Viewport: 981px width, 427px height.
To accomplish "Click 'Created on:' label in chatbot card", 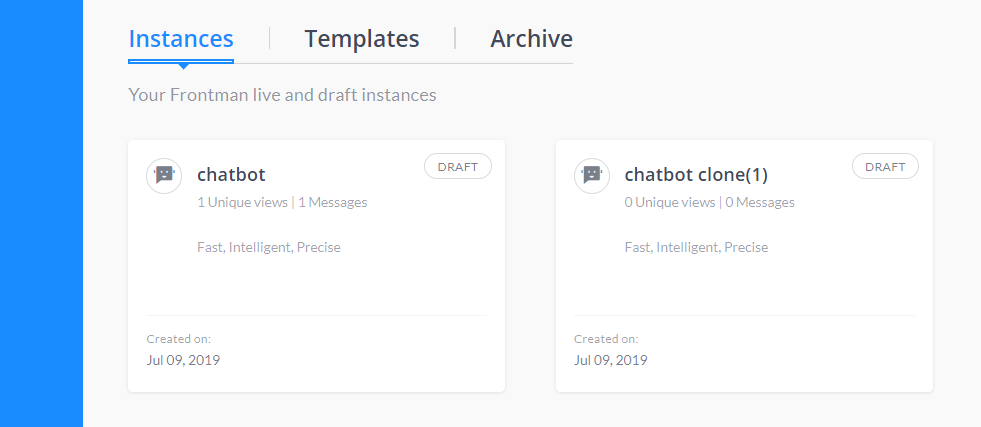I will pyautogui.click(x=179, y=339).
